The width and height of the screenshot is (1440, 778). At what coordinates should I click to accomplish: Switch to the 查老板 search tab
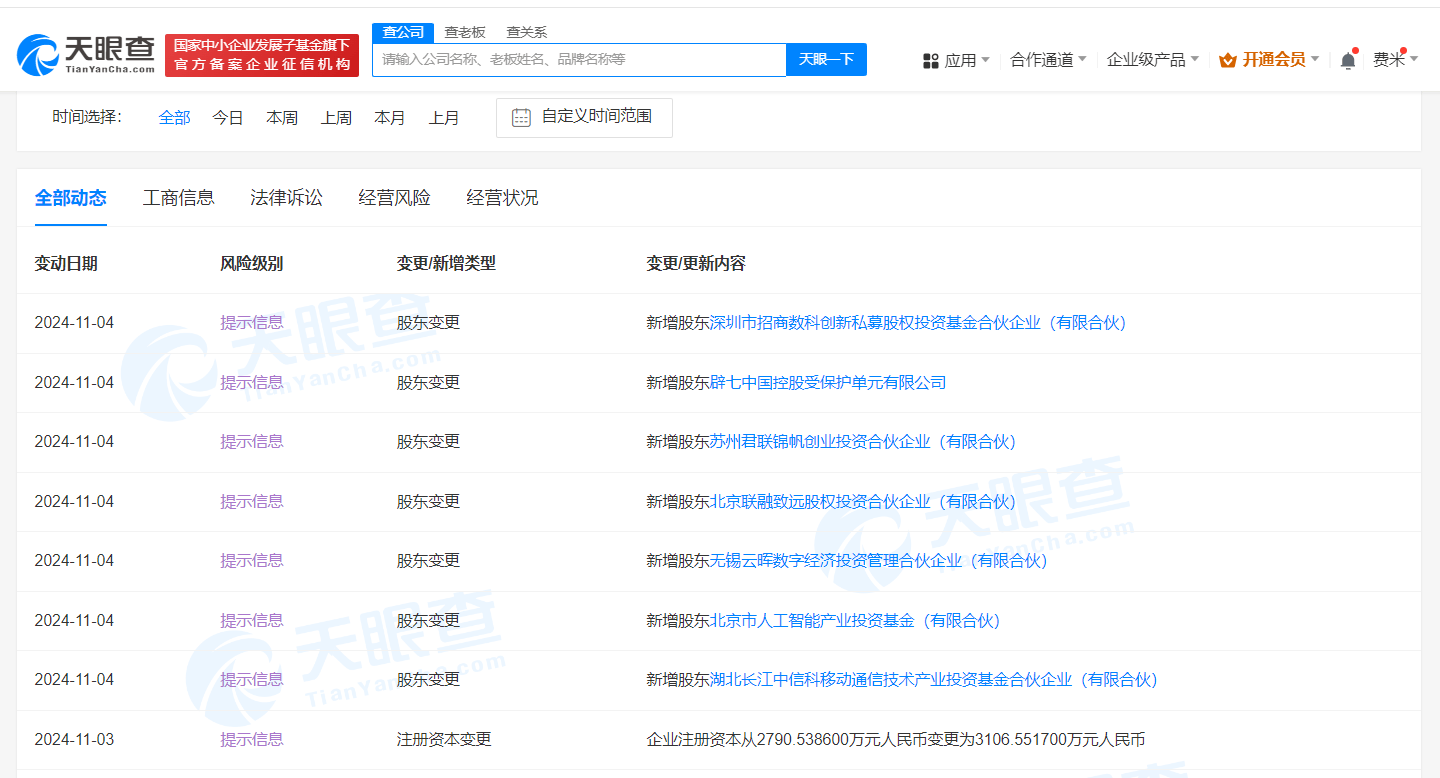(465, 32)
